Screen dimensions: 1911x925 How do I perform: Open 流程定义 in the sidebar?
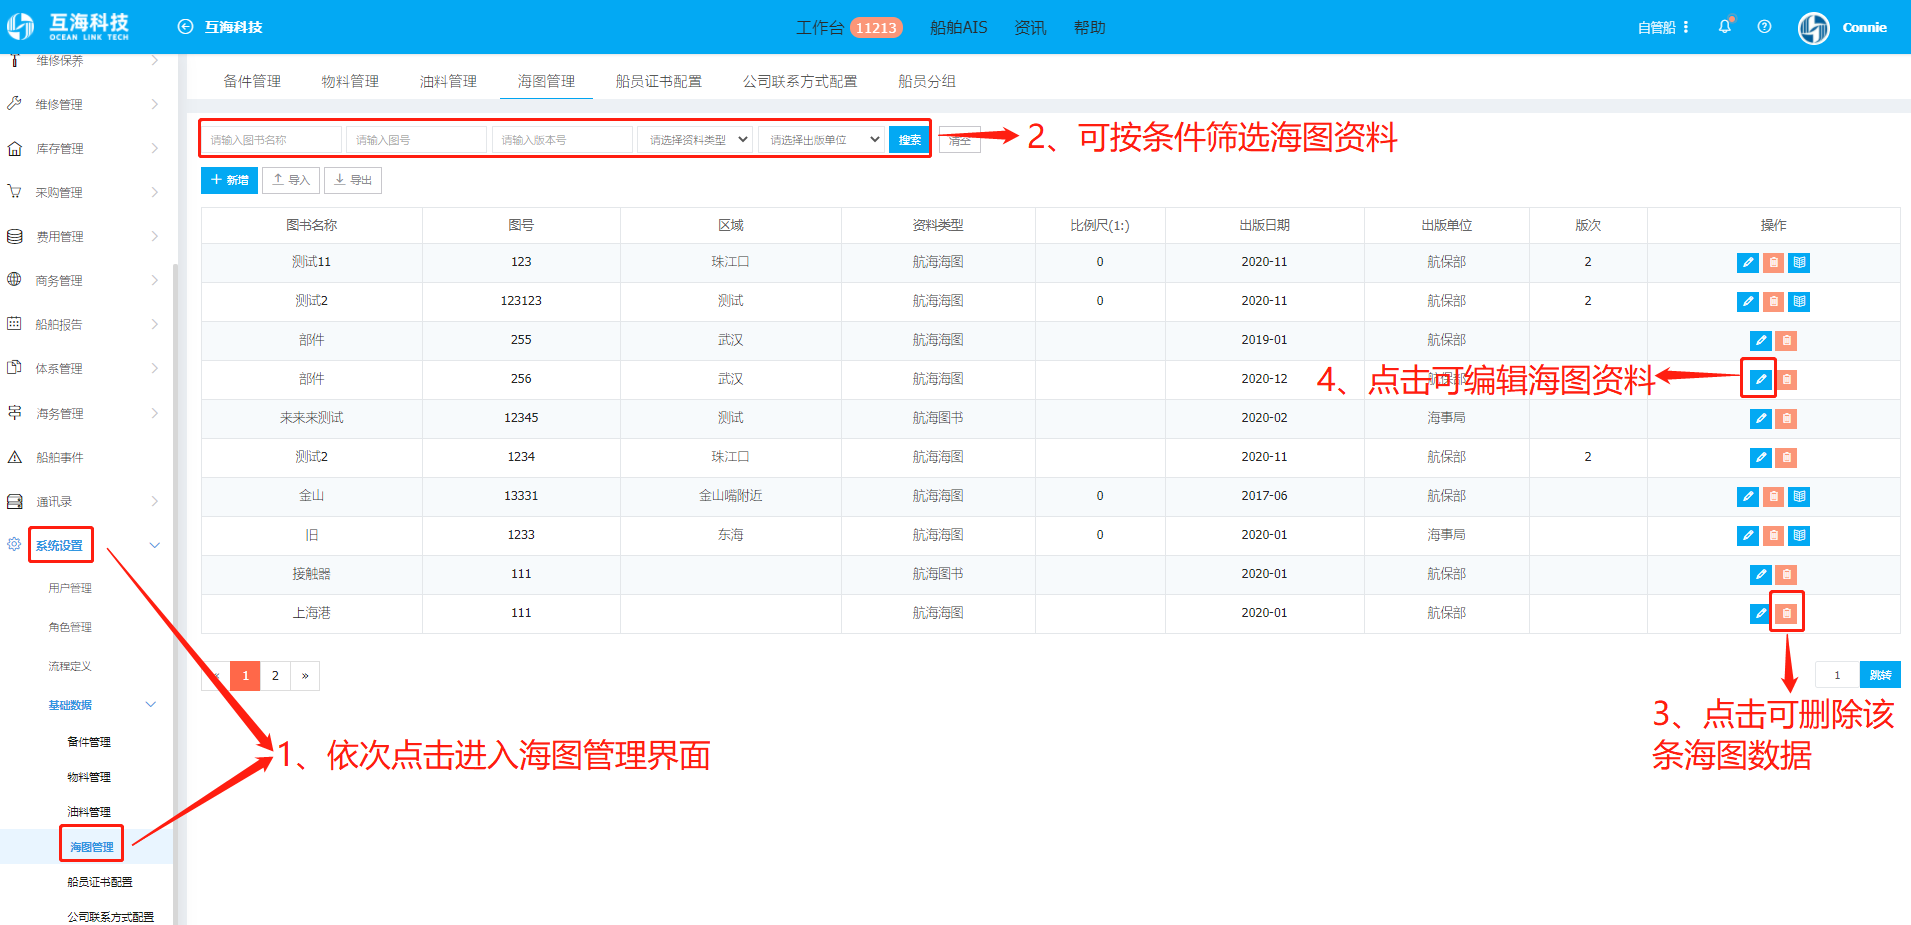pyautogui.click(x=70, y=666)
